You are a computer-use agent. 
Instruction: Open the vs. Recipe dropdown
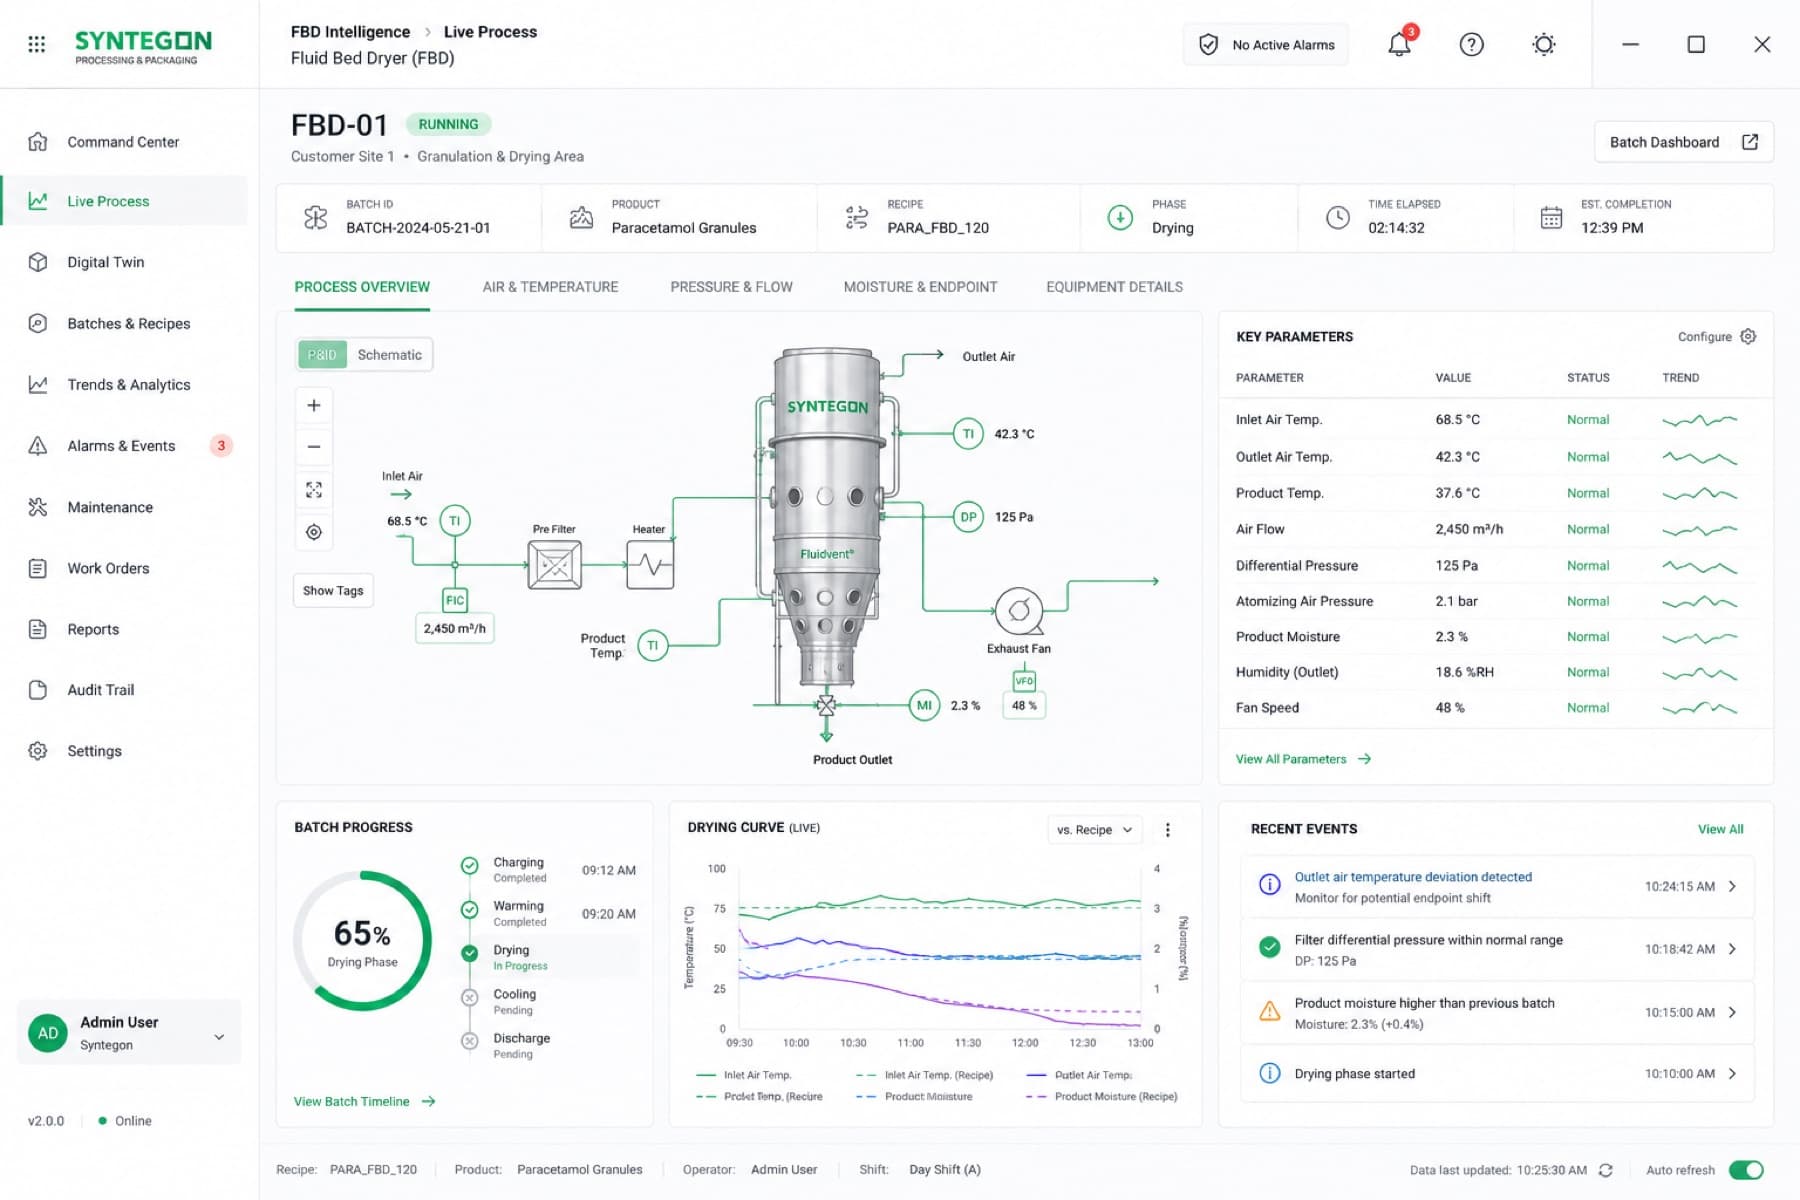point(1094,829)
